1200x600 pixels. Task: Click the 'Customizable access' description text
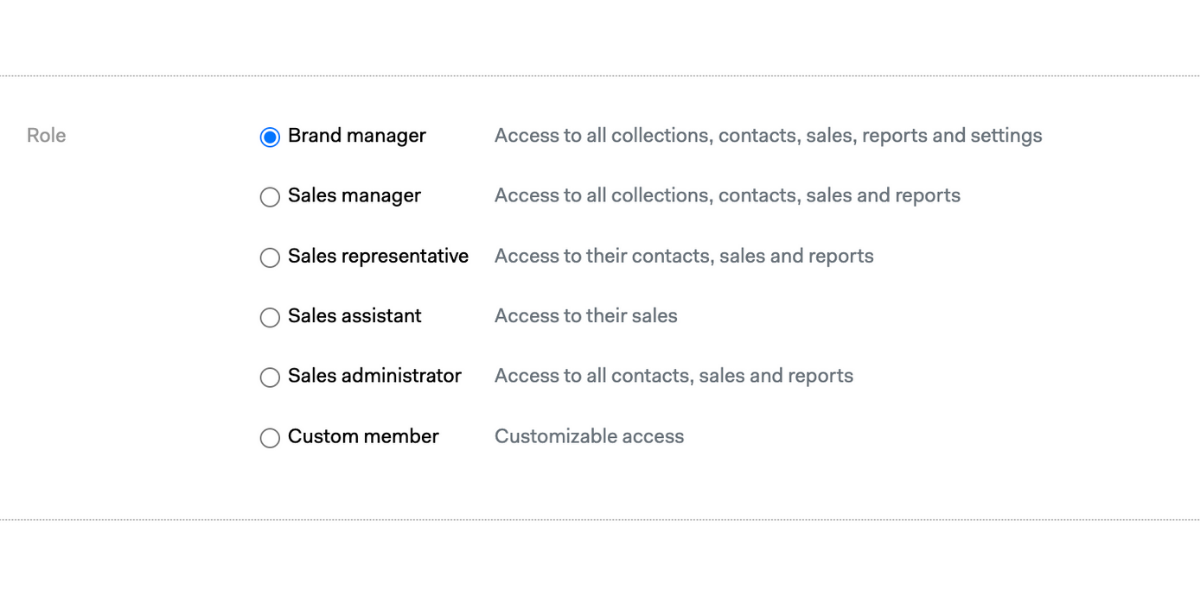[589, 436]
